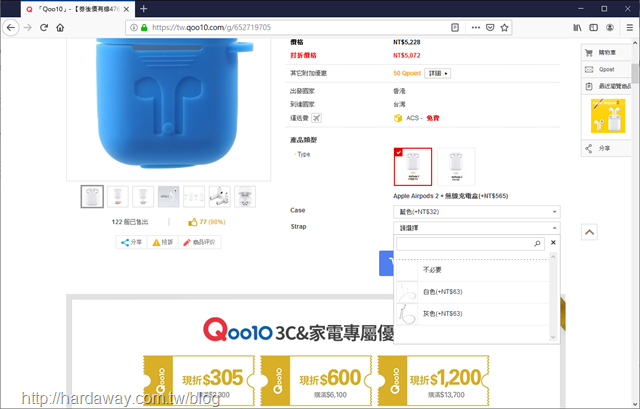
Task: Choose 不必要 strap option
Action: pyautogui.click(x=473, y=270)
